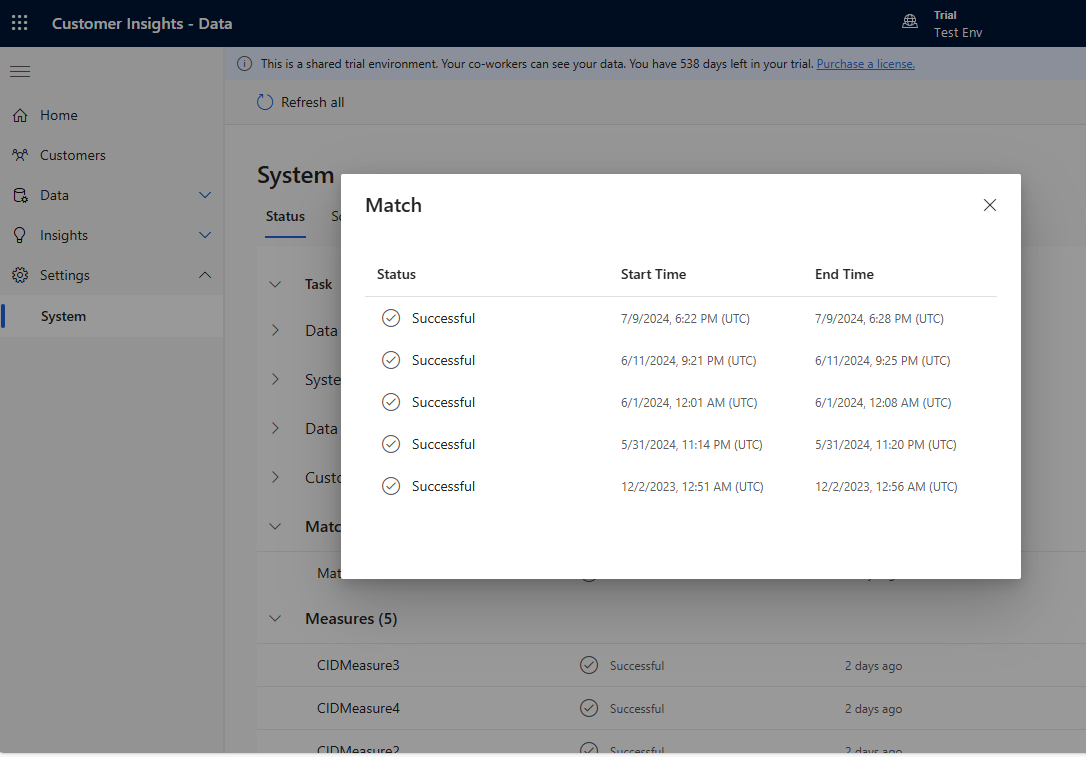Collapse the sidebar with hamburger icon

coord(20,71)
